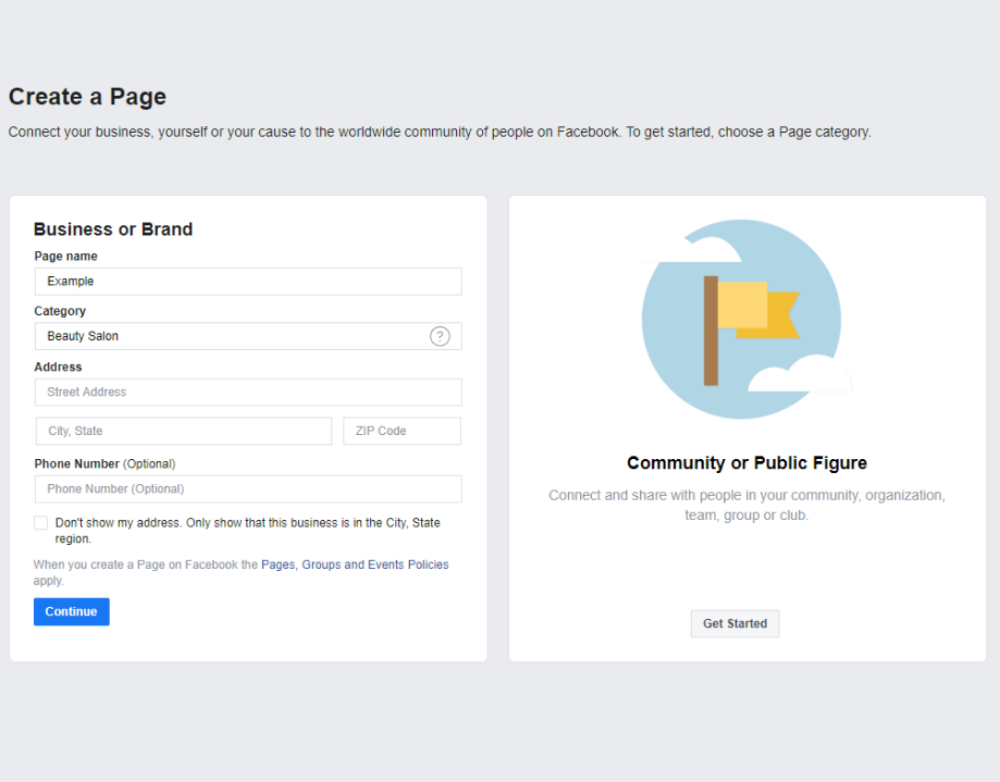
Task: Click the Business or Brand heading
Action: (x=113, y=229)
